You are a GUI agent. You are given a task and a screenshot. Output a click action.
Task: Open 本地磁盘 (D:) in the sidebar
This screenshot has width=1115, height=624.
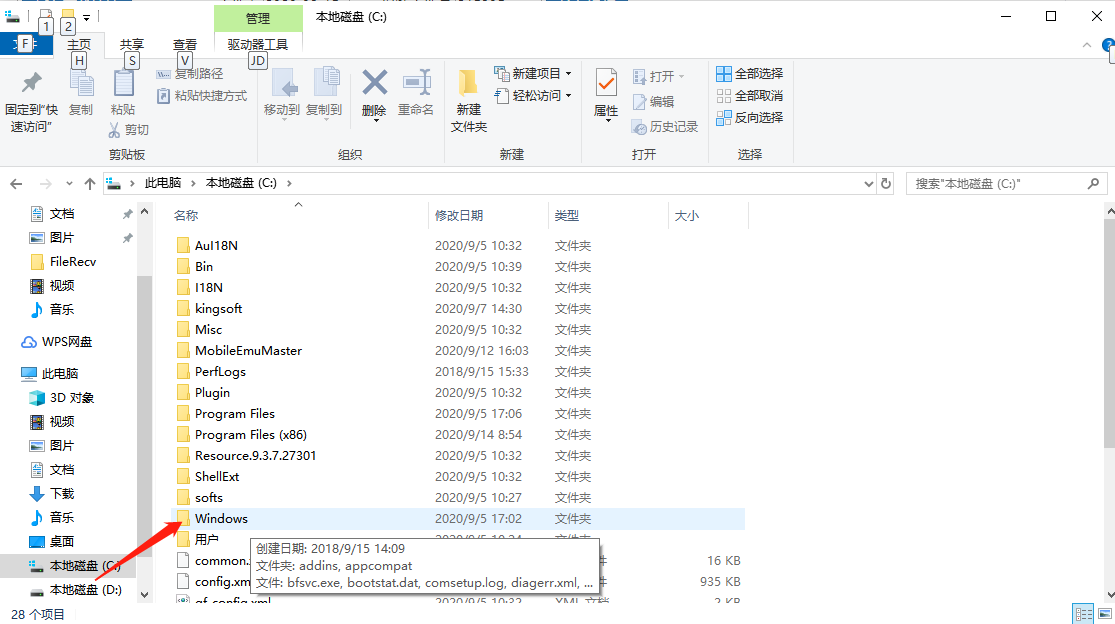84,589
